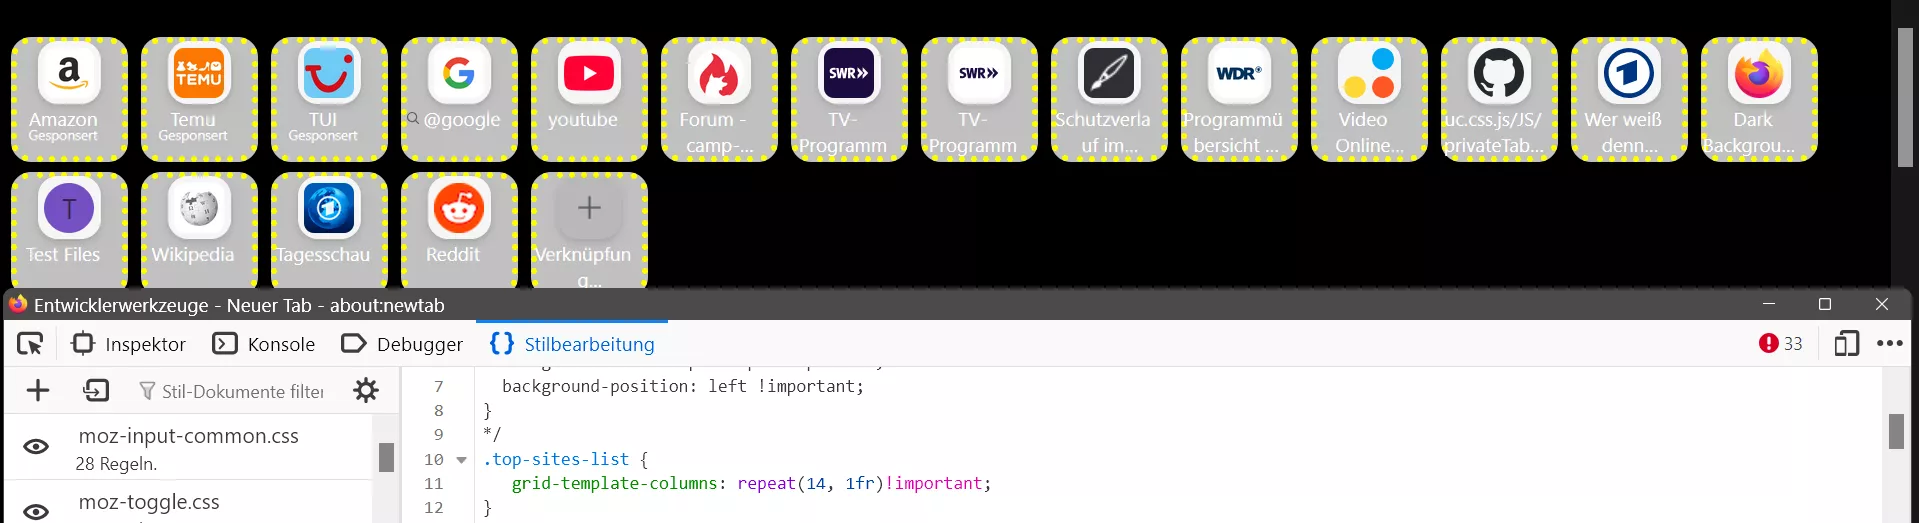
Task: Toggle visibility of moz-toggle.css
Action: coord(36,511)
